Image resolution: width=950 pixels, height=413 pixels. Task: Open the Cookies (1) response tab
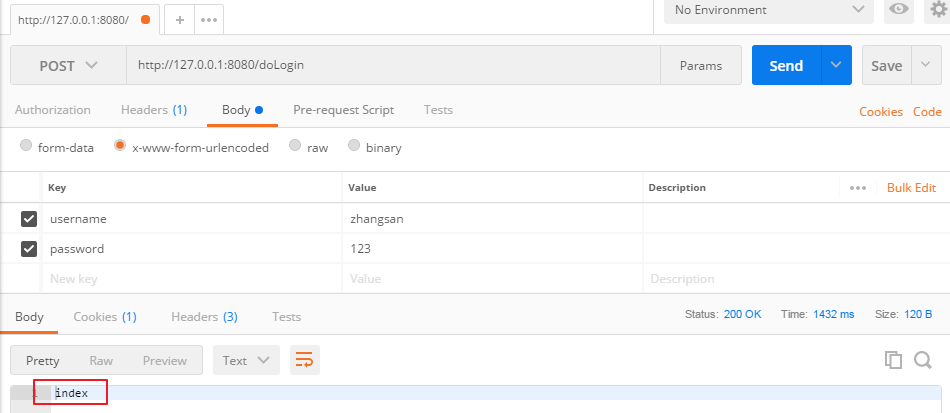pyautogui.click(x=104, y=317)
